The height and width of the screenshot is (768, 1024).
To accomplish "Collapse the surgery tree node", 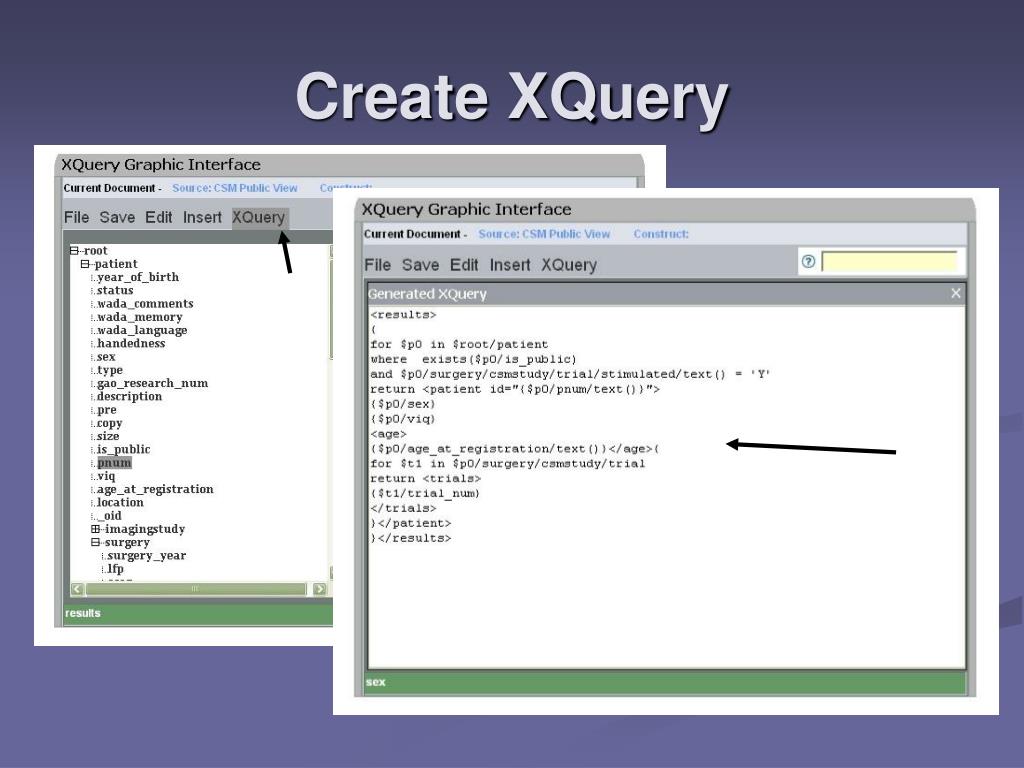I will tap(95, 542).
